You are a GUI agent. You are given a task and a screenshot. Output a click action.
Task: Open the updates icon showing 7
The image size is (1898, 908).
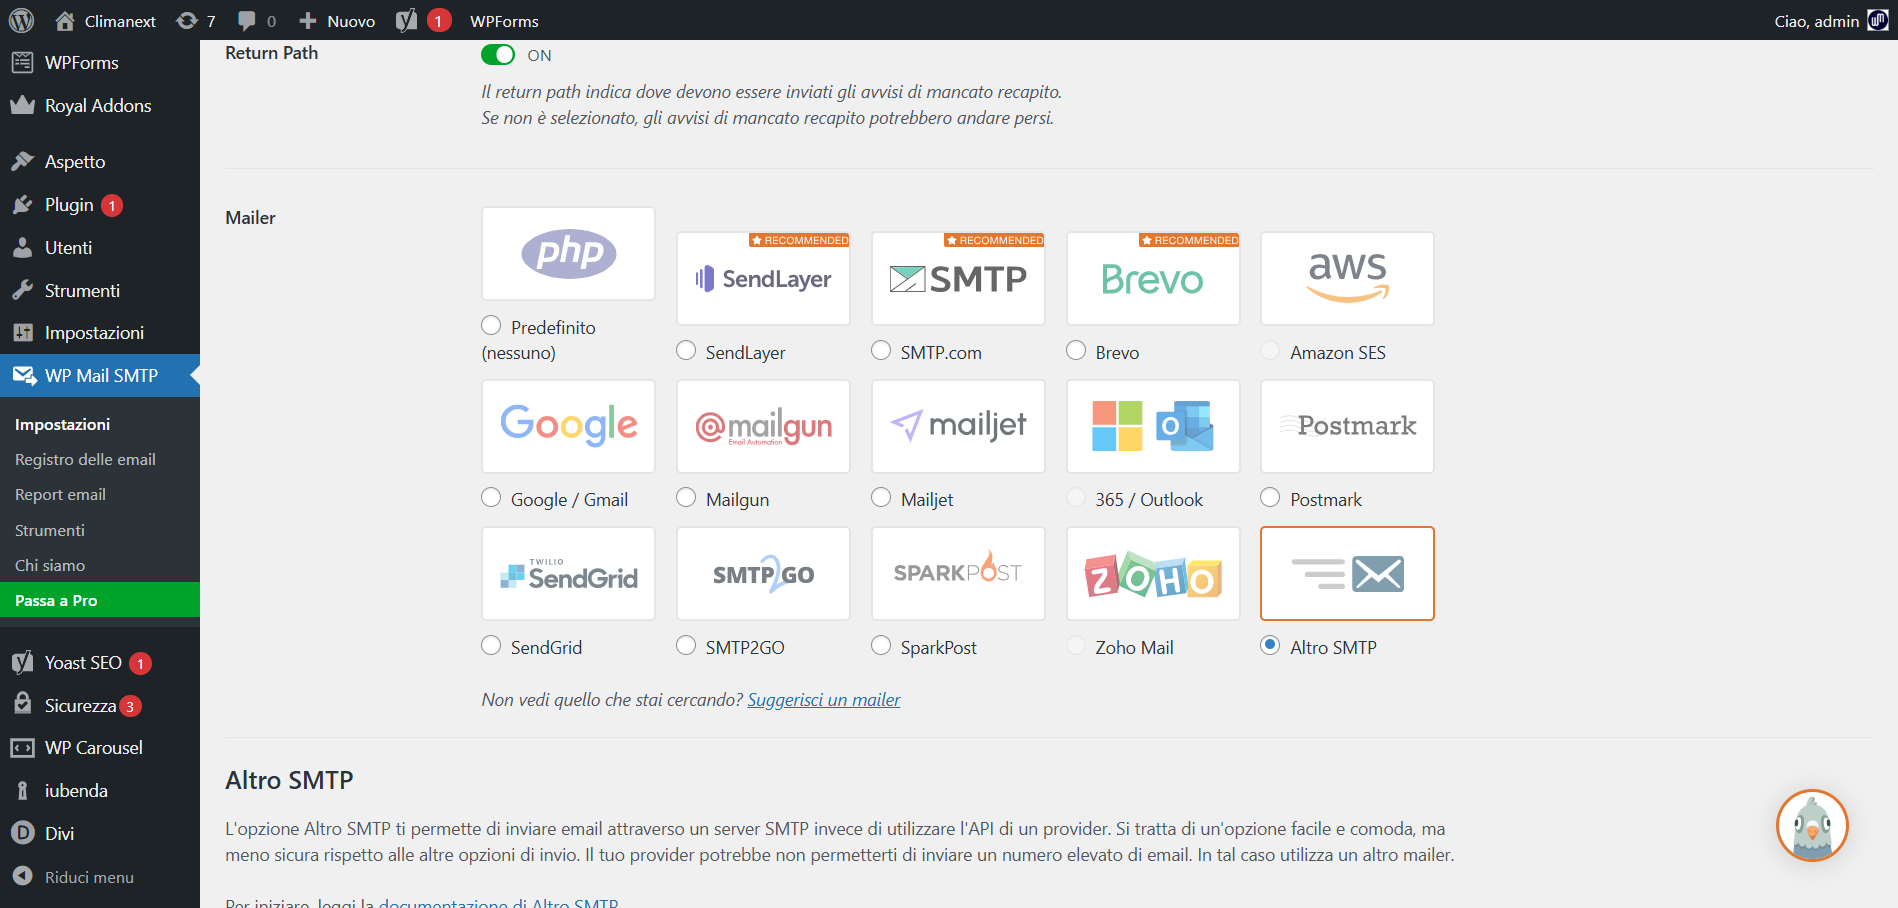click(187, 20)
